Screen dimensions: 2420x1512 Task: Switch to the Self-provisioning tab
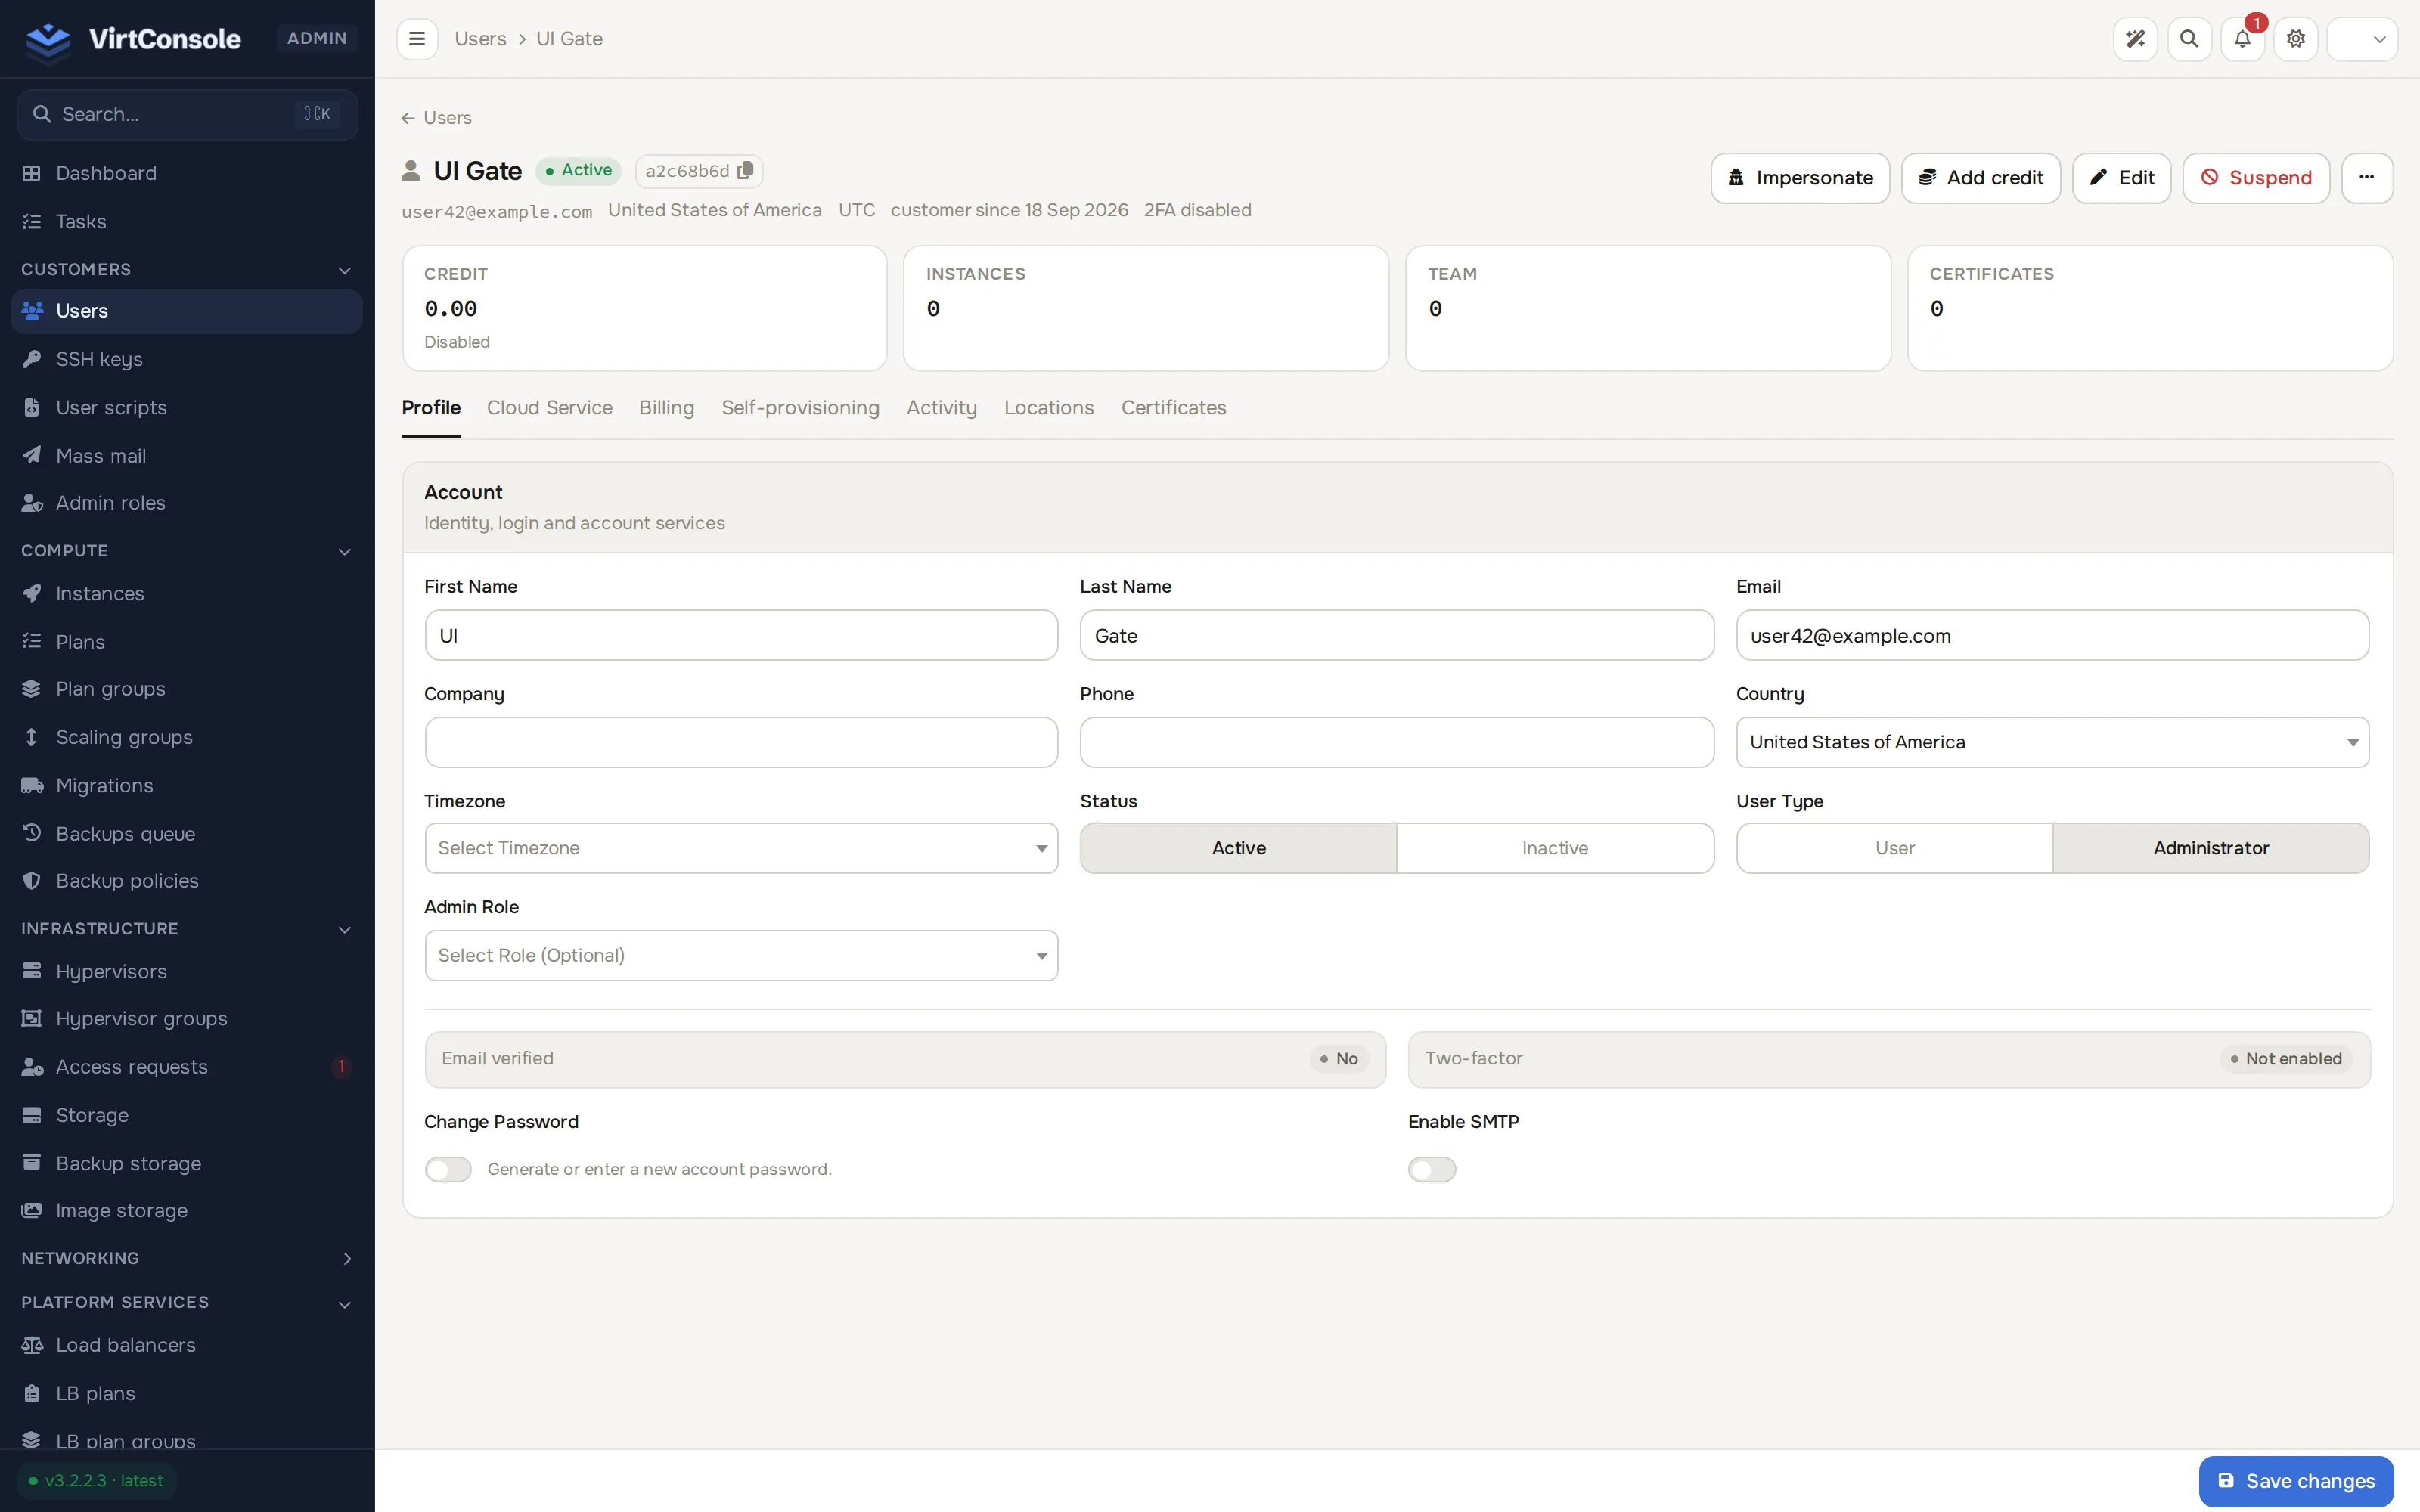coord(800,408)
